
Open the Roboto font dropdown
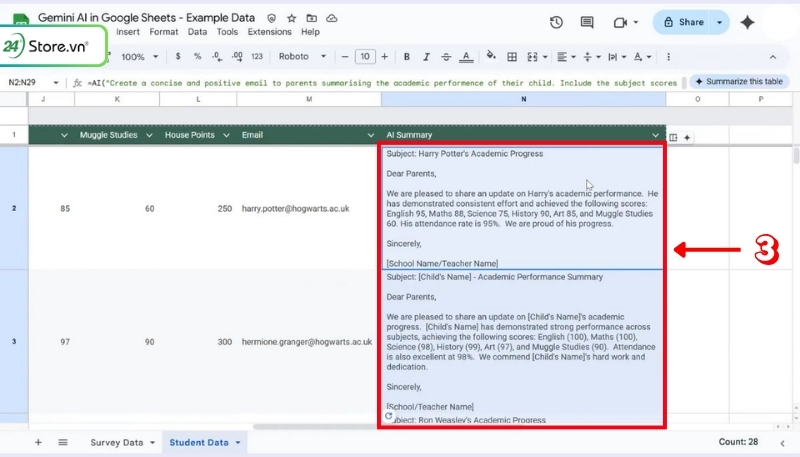(300, 57)
